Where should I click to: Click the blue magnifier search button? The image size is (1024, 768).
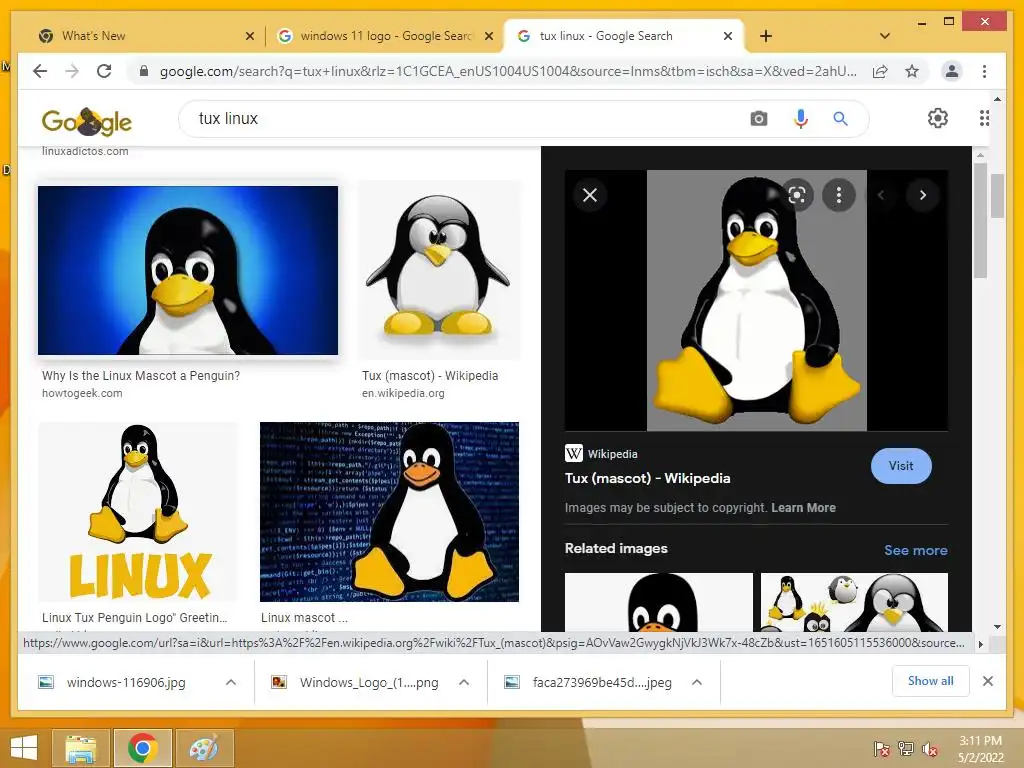click(x=840, y=119)
